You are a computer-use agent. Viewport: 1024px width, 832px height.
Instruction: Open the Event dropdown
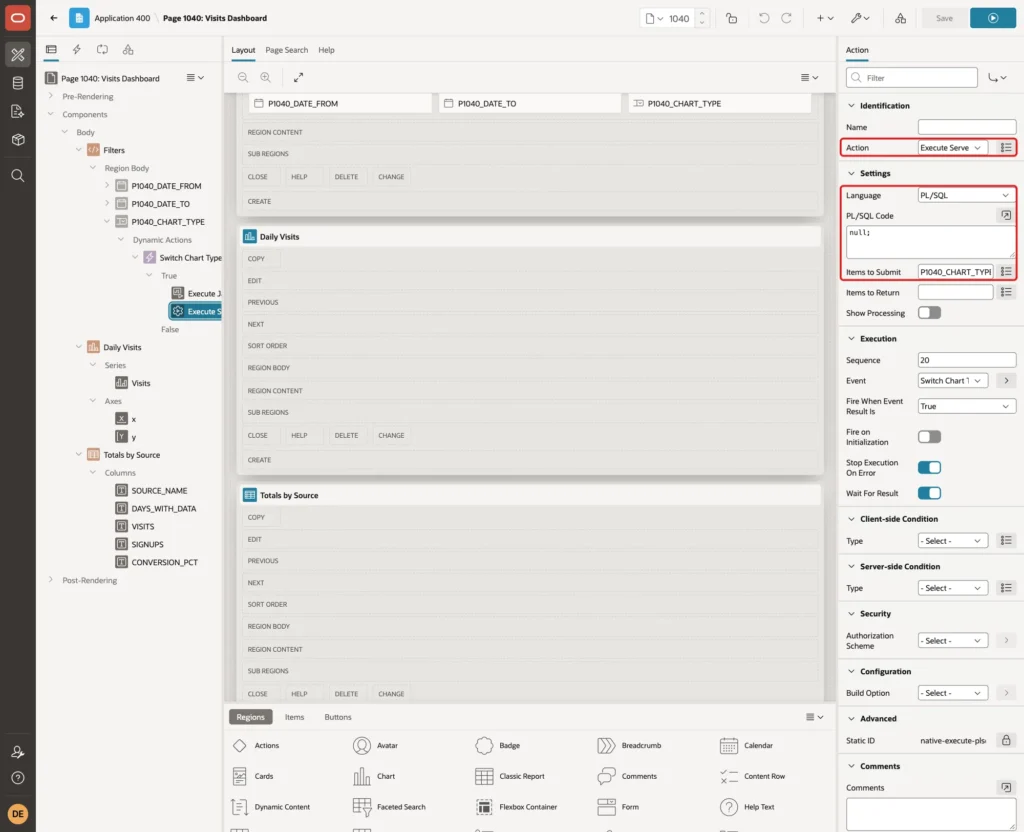tap(952, 381)
